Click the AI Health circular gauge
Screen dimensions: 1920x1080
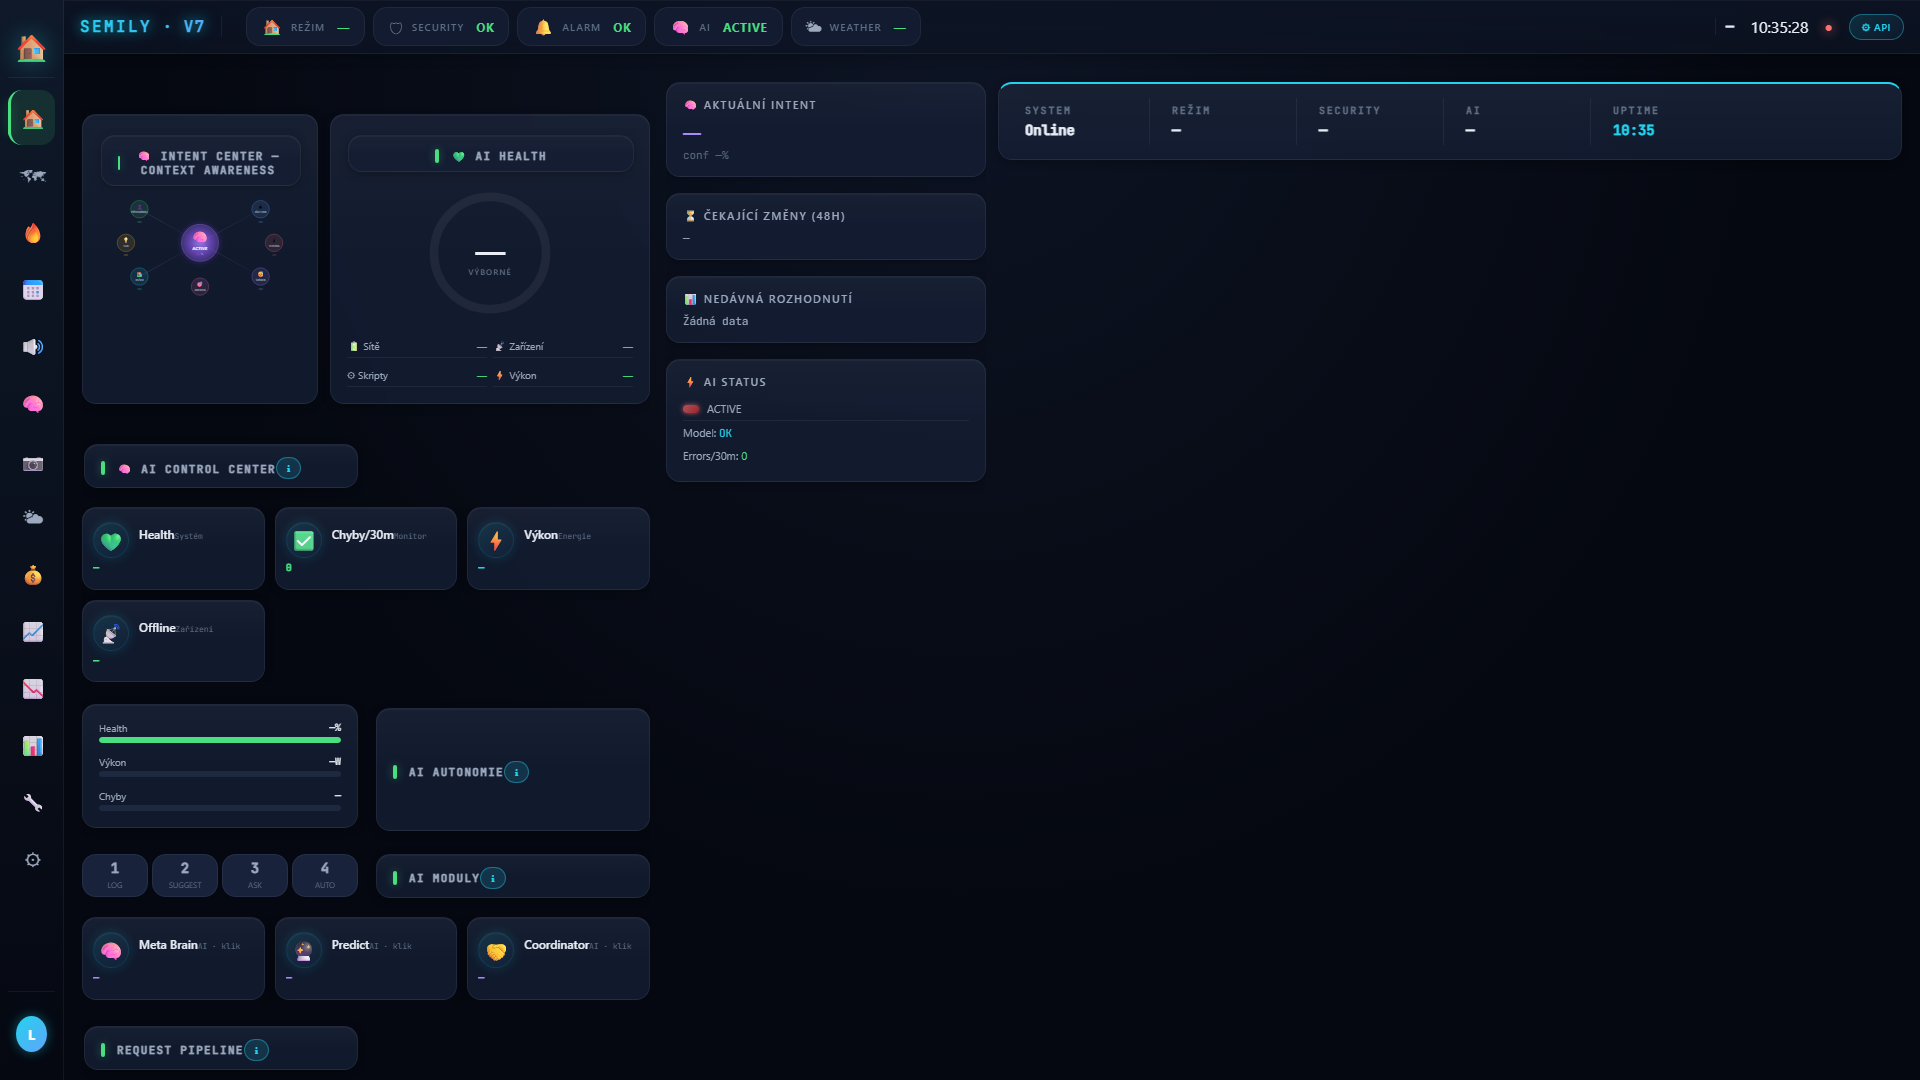(x=490, y=253)
